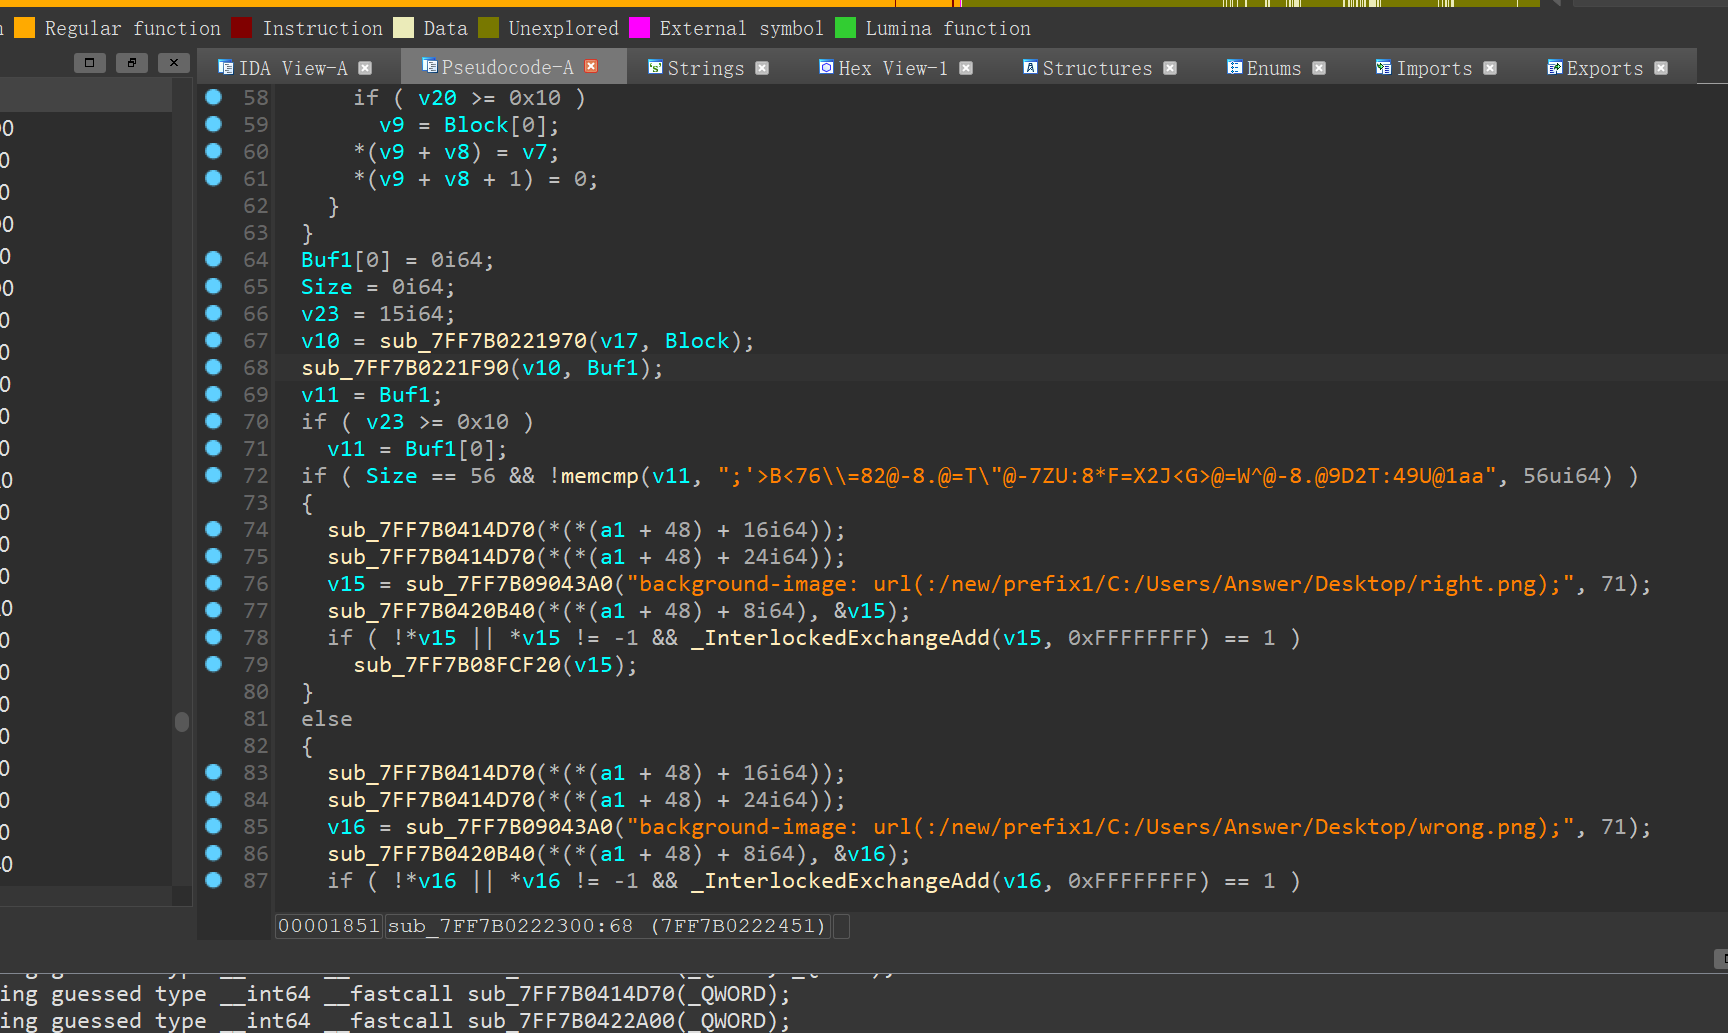Screen dimensions: 1728x1033
Task: Click sub_7FF7B09043A0 on line 76
Action: pos(508,584)
